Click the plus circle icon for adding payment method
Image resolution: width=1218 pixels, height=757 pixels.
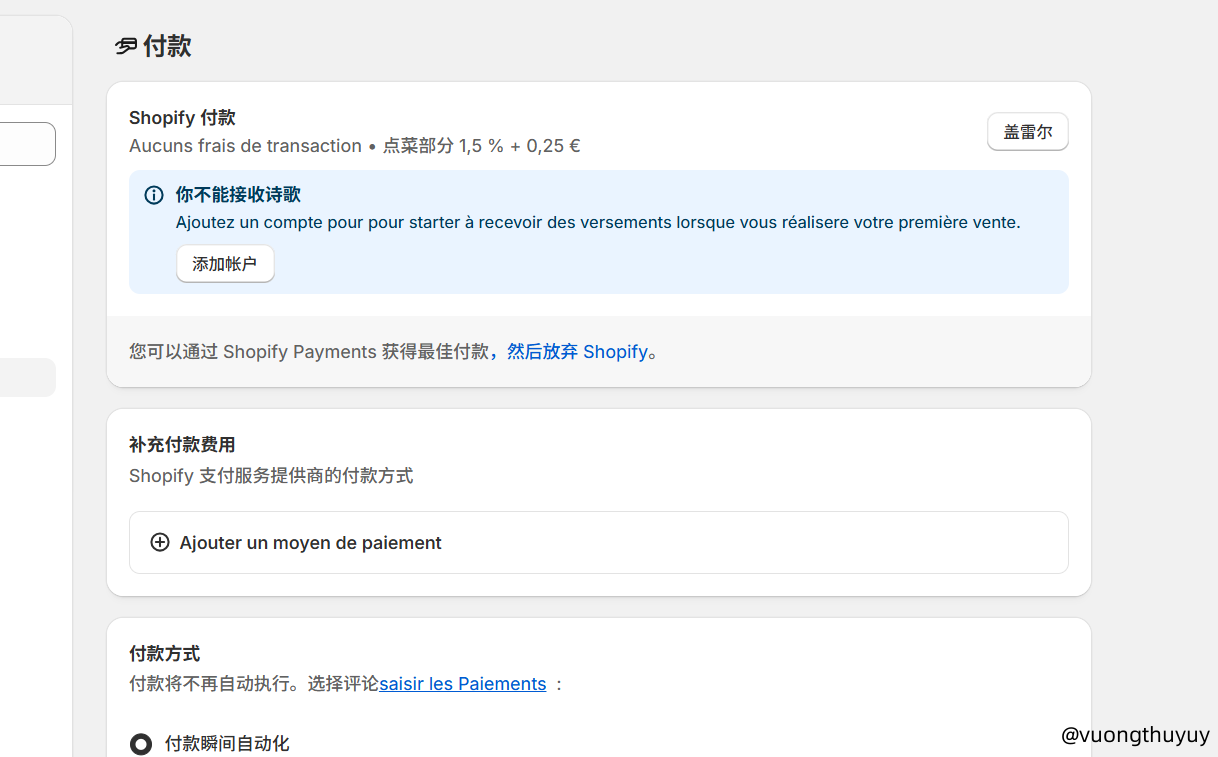160,542
